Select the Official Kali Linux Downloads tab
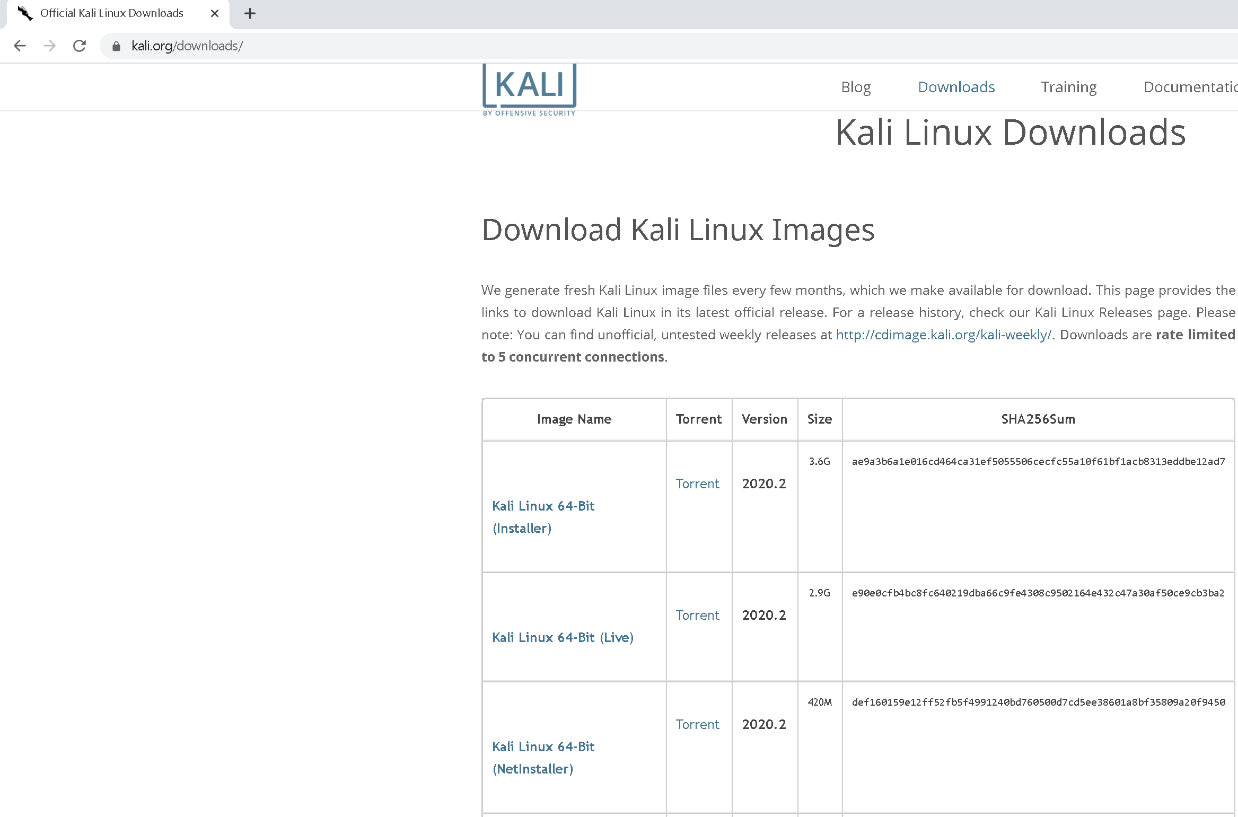Screen dimensions: 1238x817 [111, 14]
